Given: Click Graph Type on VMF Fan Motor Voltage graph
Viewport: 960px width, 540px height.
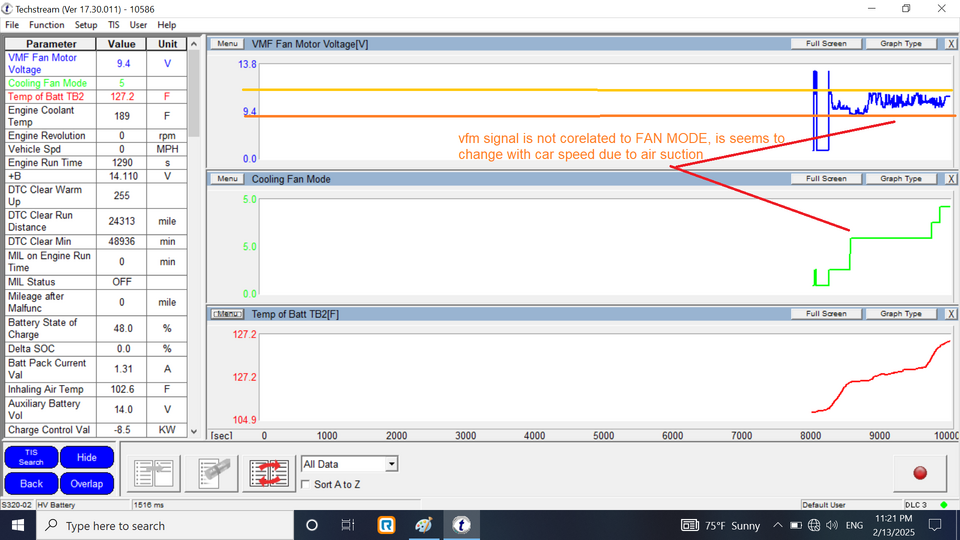Looking at the screenshot, I should pos(901,43).
